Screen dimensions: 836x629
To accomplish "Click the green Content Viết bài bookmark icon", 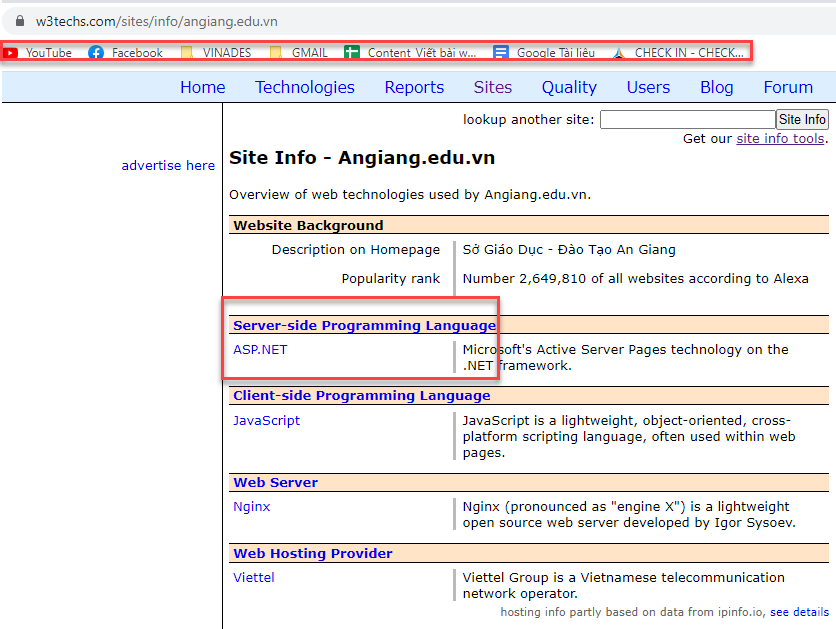I will tap(352, 53).
